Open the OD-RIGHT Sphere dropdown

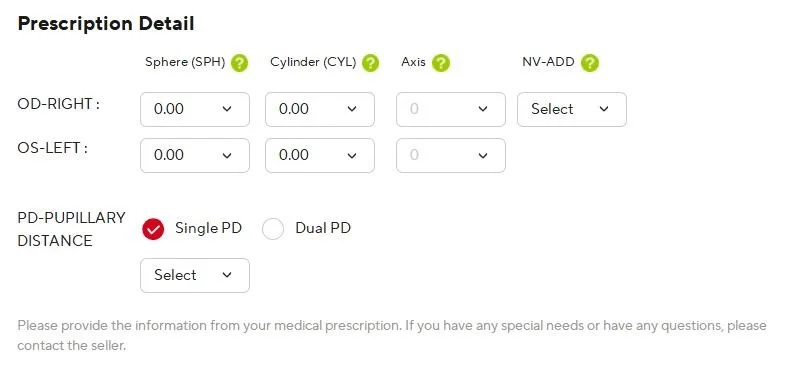195,109
